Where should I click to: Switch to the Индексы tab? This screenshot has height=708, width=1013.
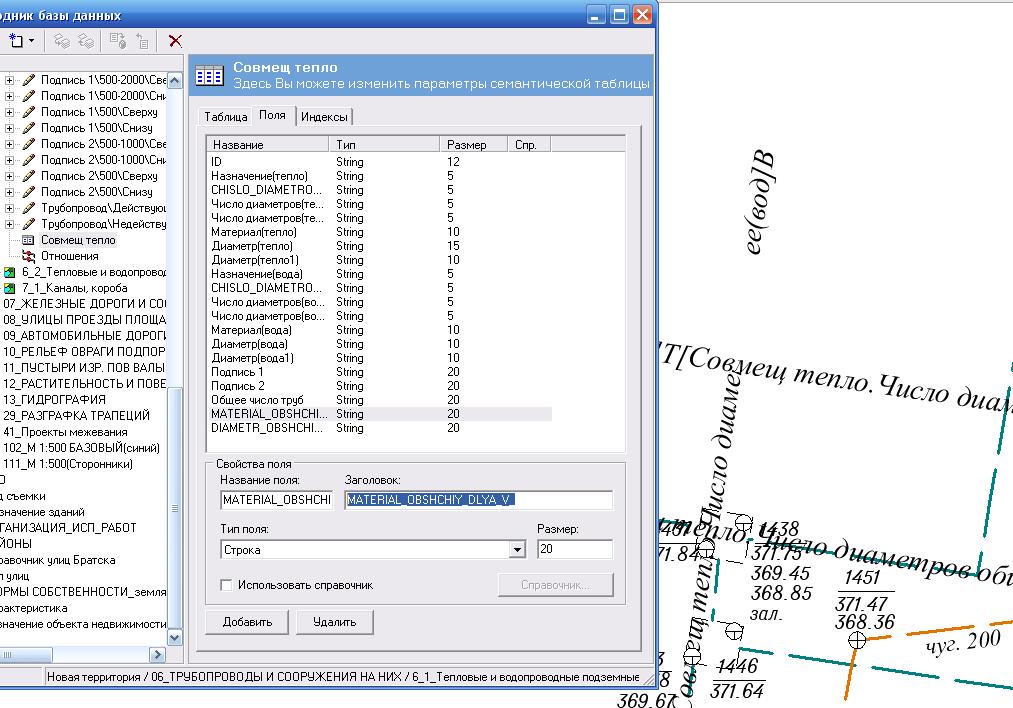pyautogui.click(x=324, y=116)
